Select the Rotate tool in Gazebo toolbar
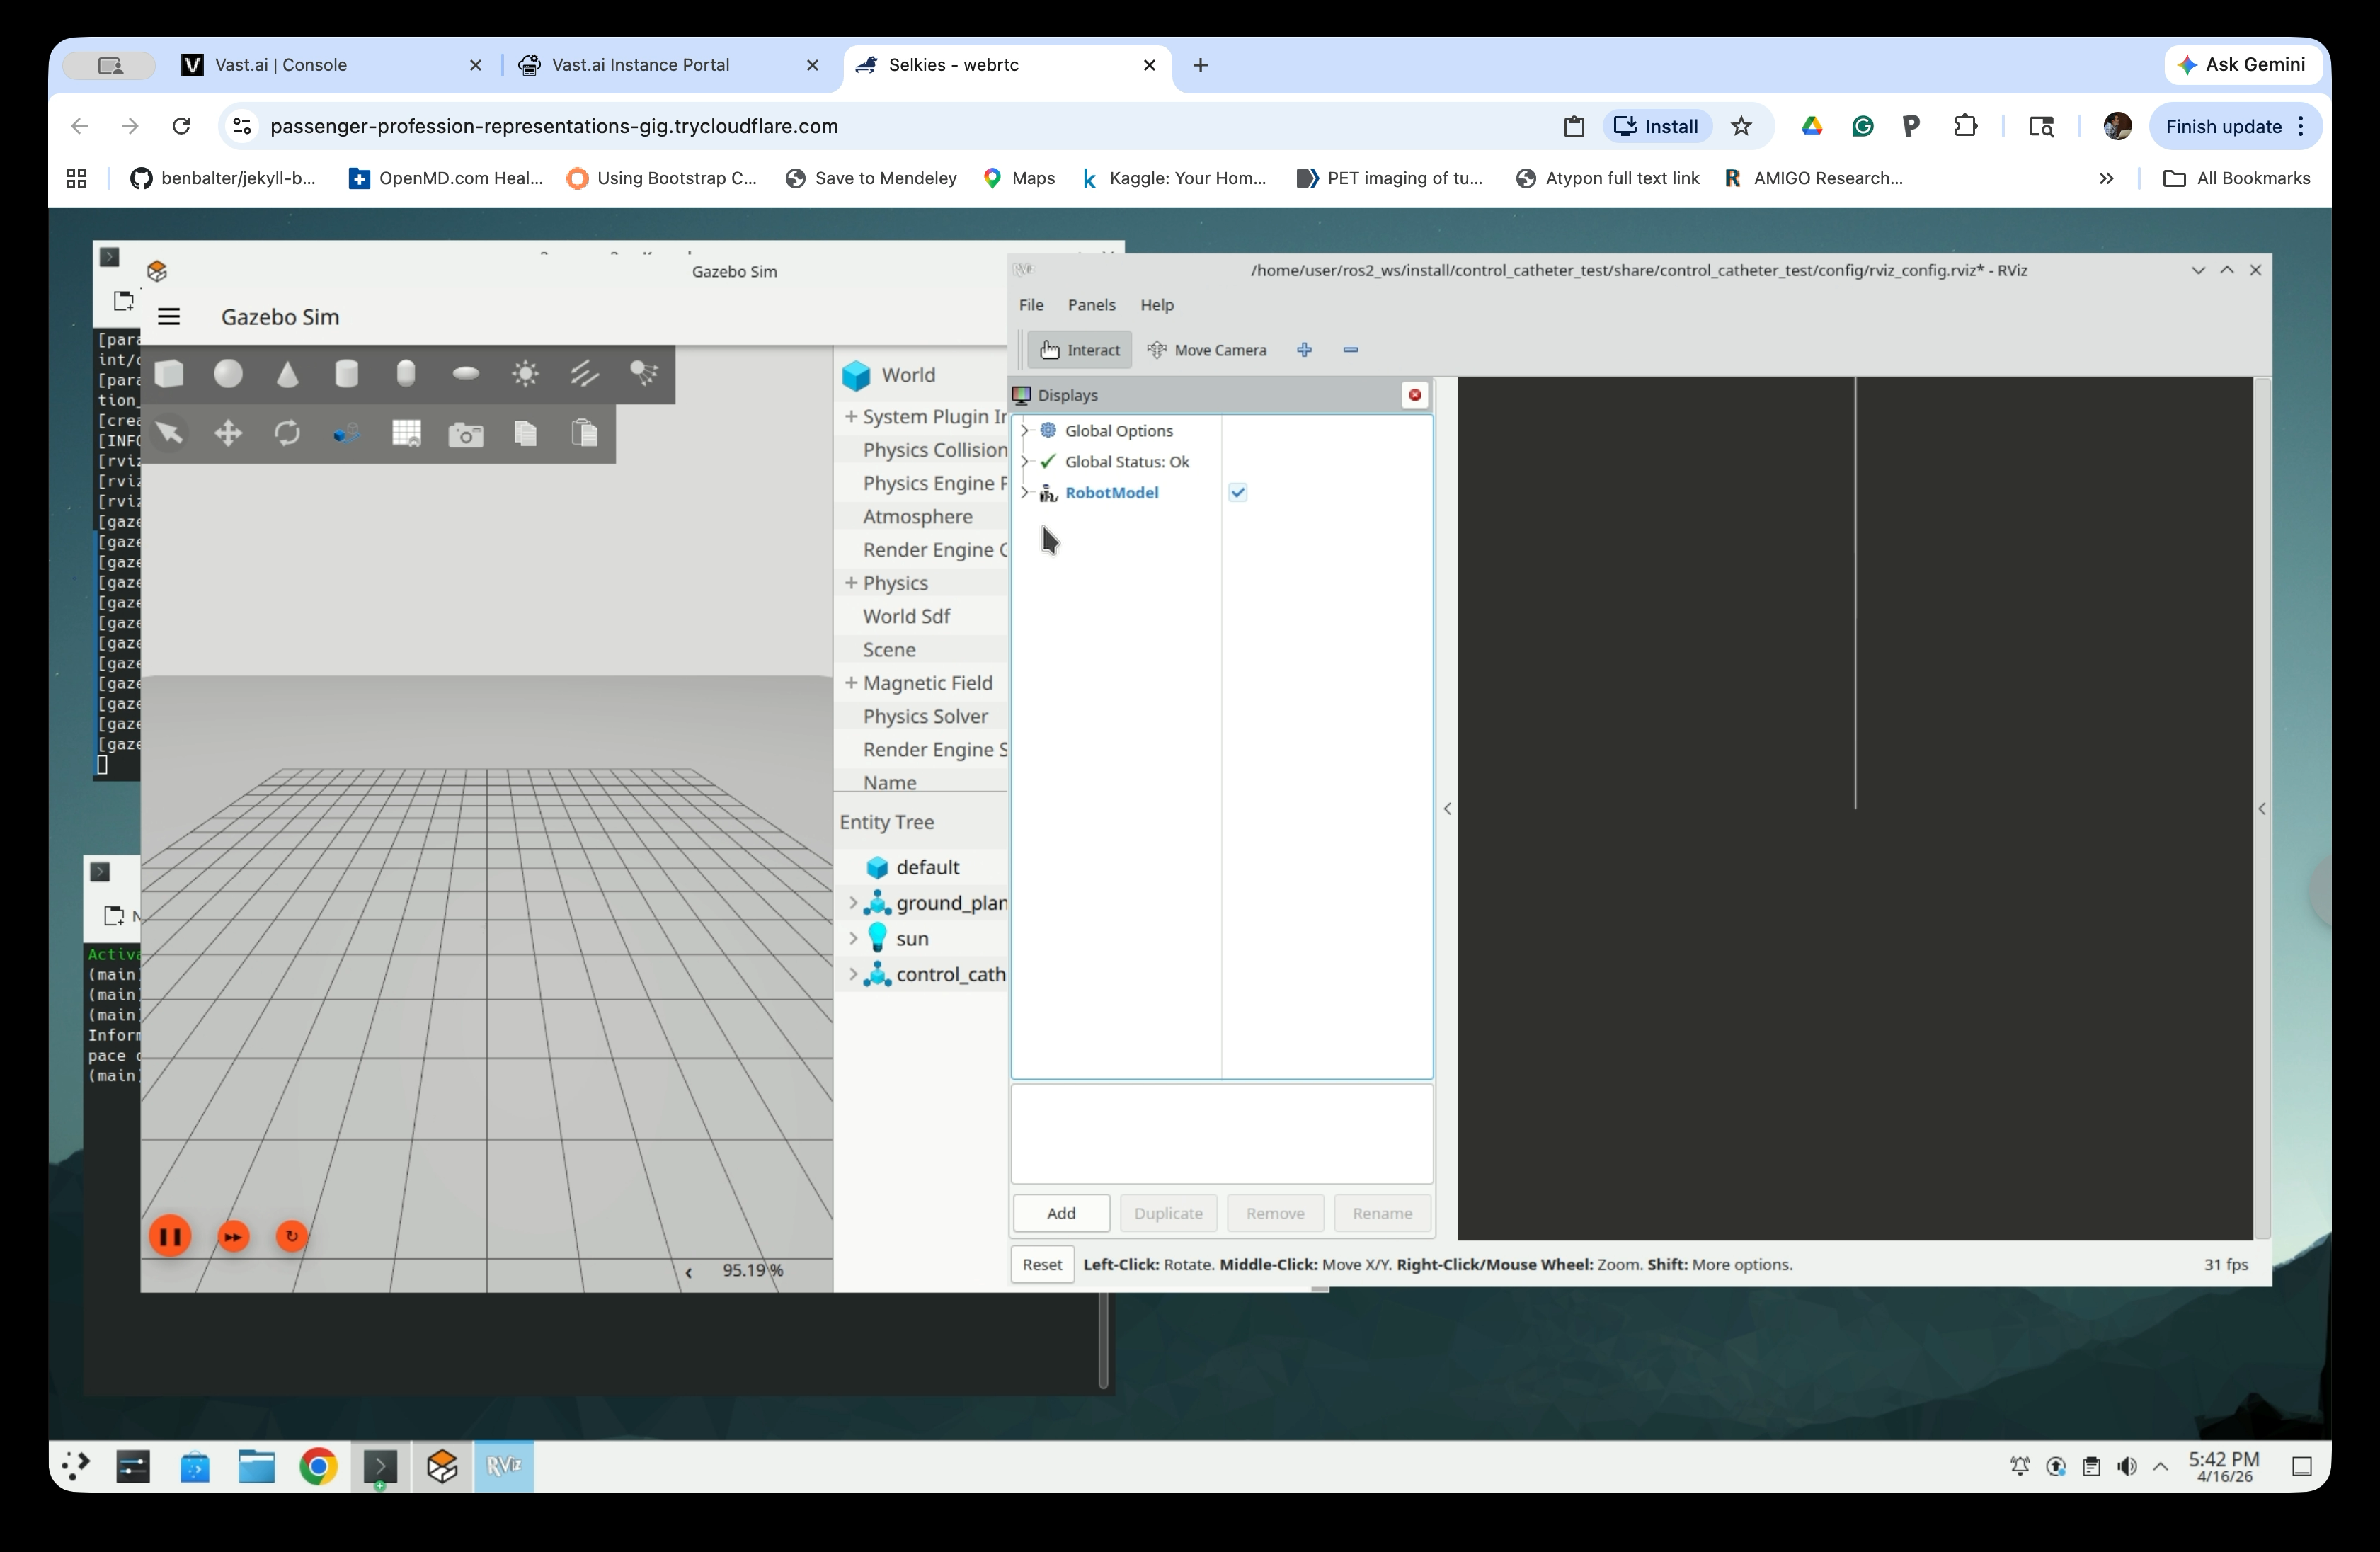The image size is (2380, 1552). pyautogui.click(x=287, y=433)
